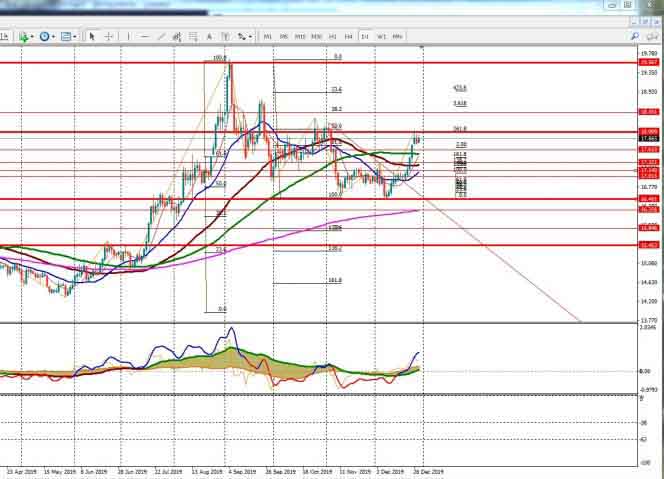Click the Fibonacci '423.6' extension label

point(460,88)
